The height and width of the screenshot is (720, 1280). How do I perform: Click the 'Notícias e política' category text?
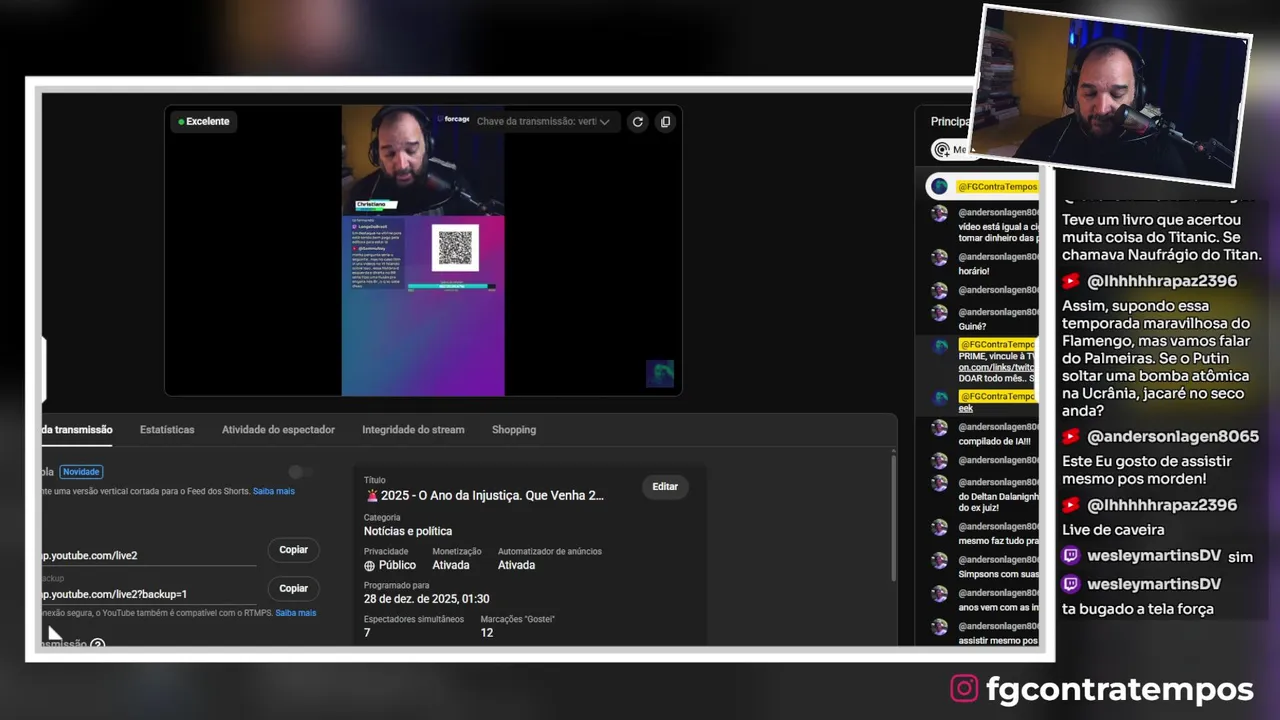(x=408, y=531)
